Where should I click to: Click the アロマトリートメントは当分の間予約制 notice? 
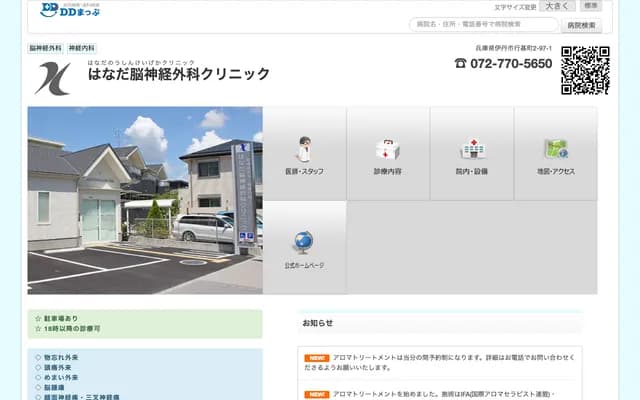click(x=440, y=362)
